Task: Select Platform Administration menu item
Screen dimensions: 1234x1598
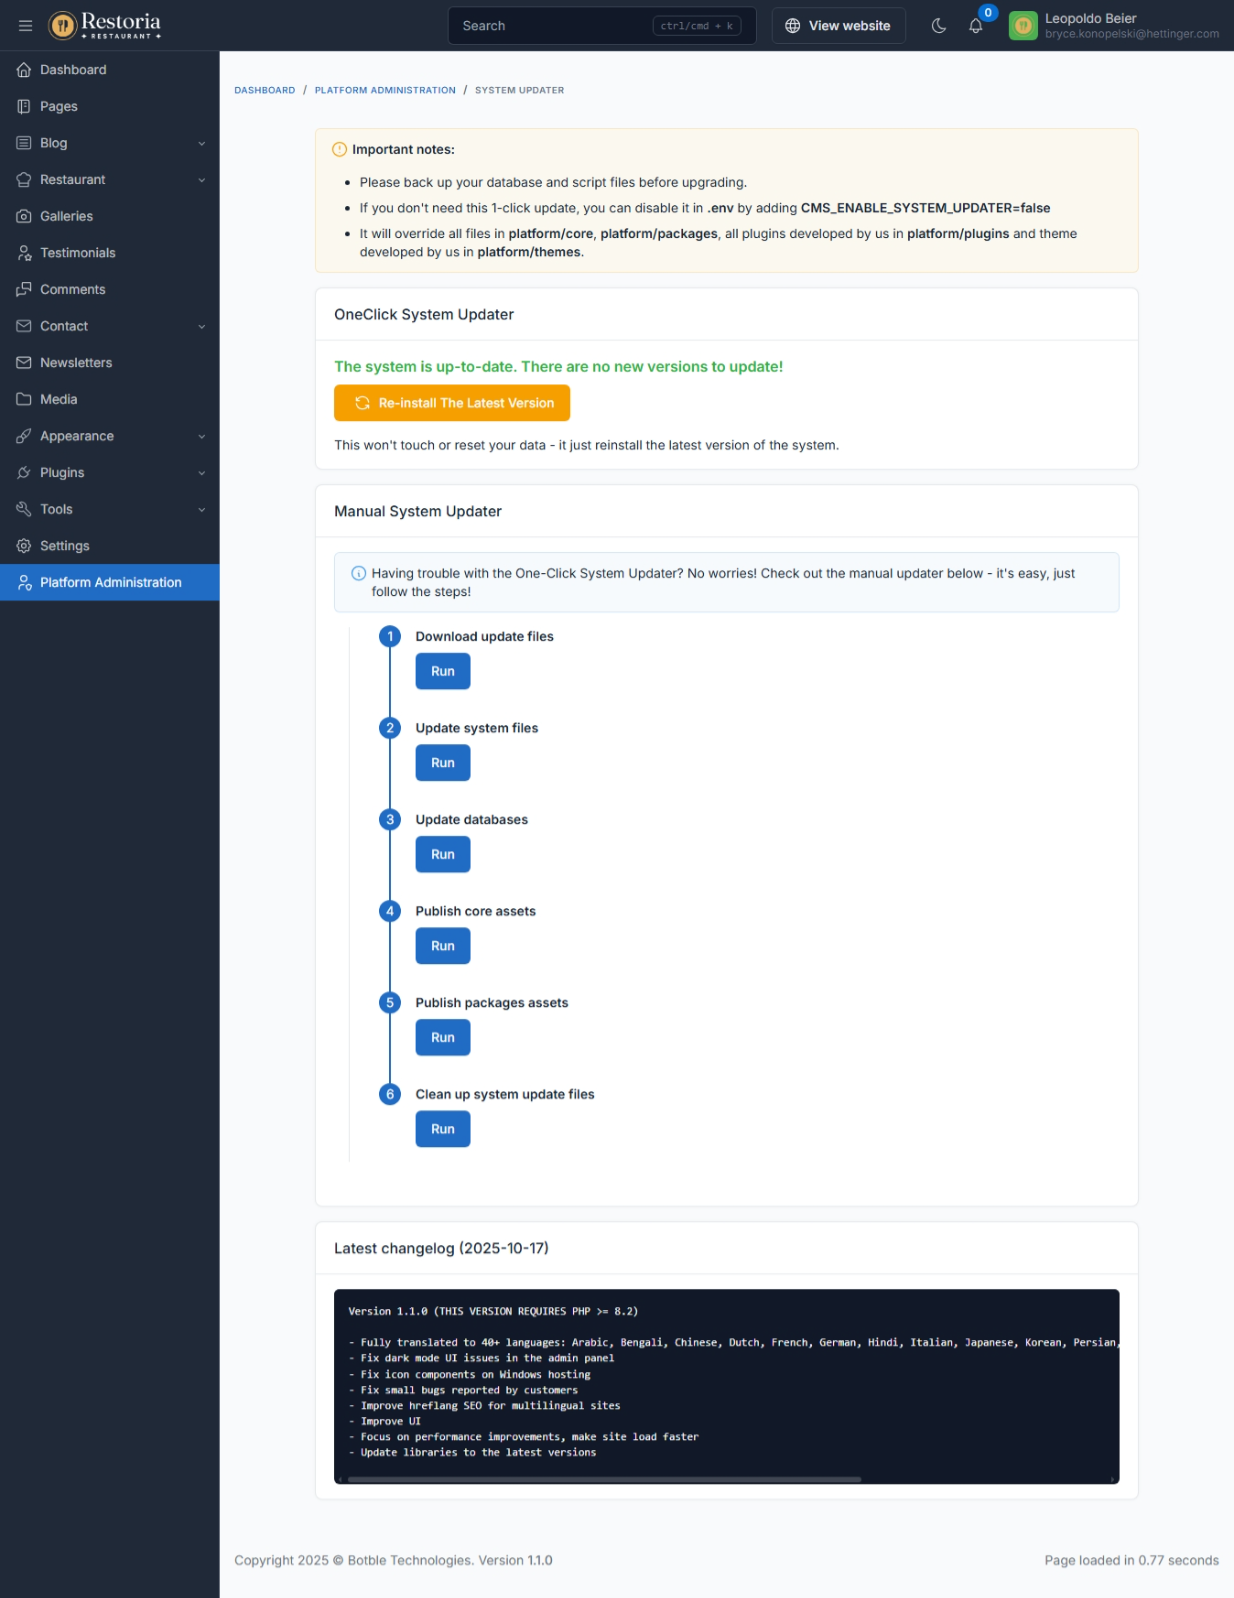Action: coord(110,582)
